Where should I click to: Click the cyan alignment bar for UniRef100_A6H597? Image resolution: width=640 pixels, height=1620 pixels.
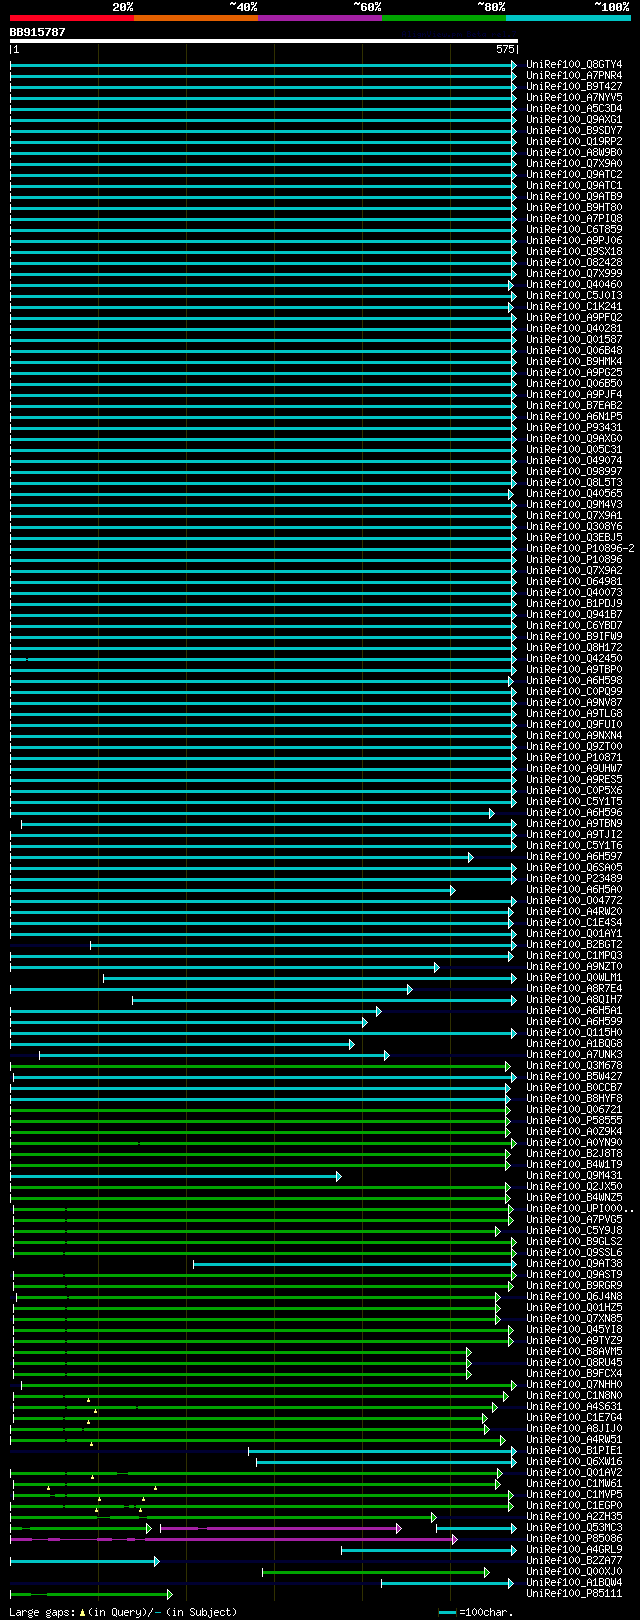point(241,857)
